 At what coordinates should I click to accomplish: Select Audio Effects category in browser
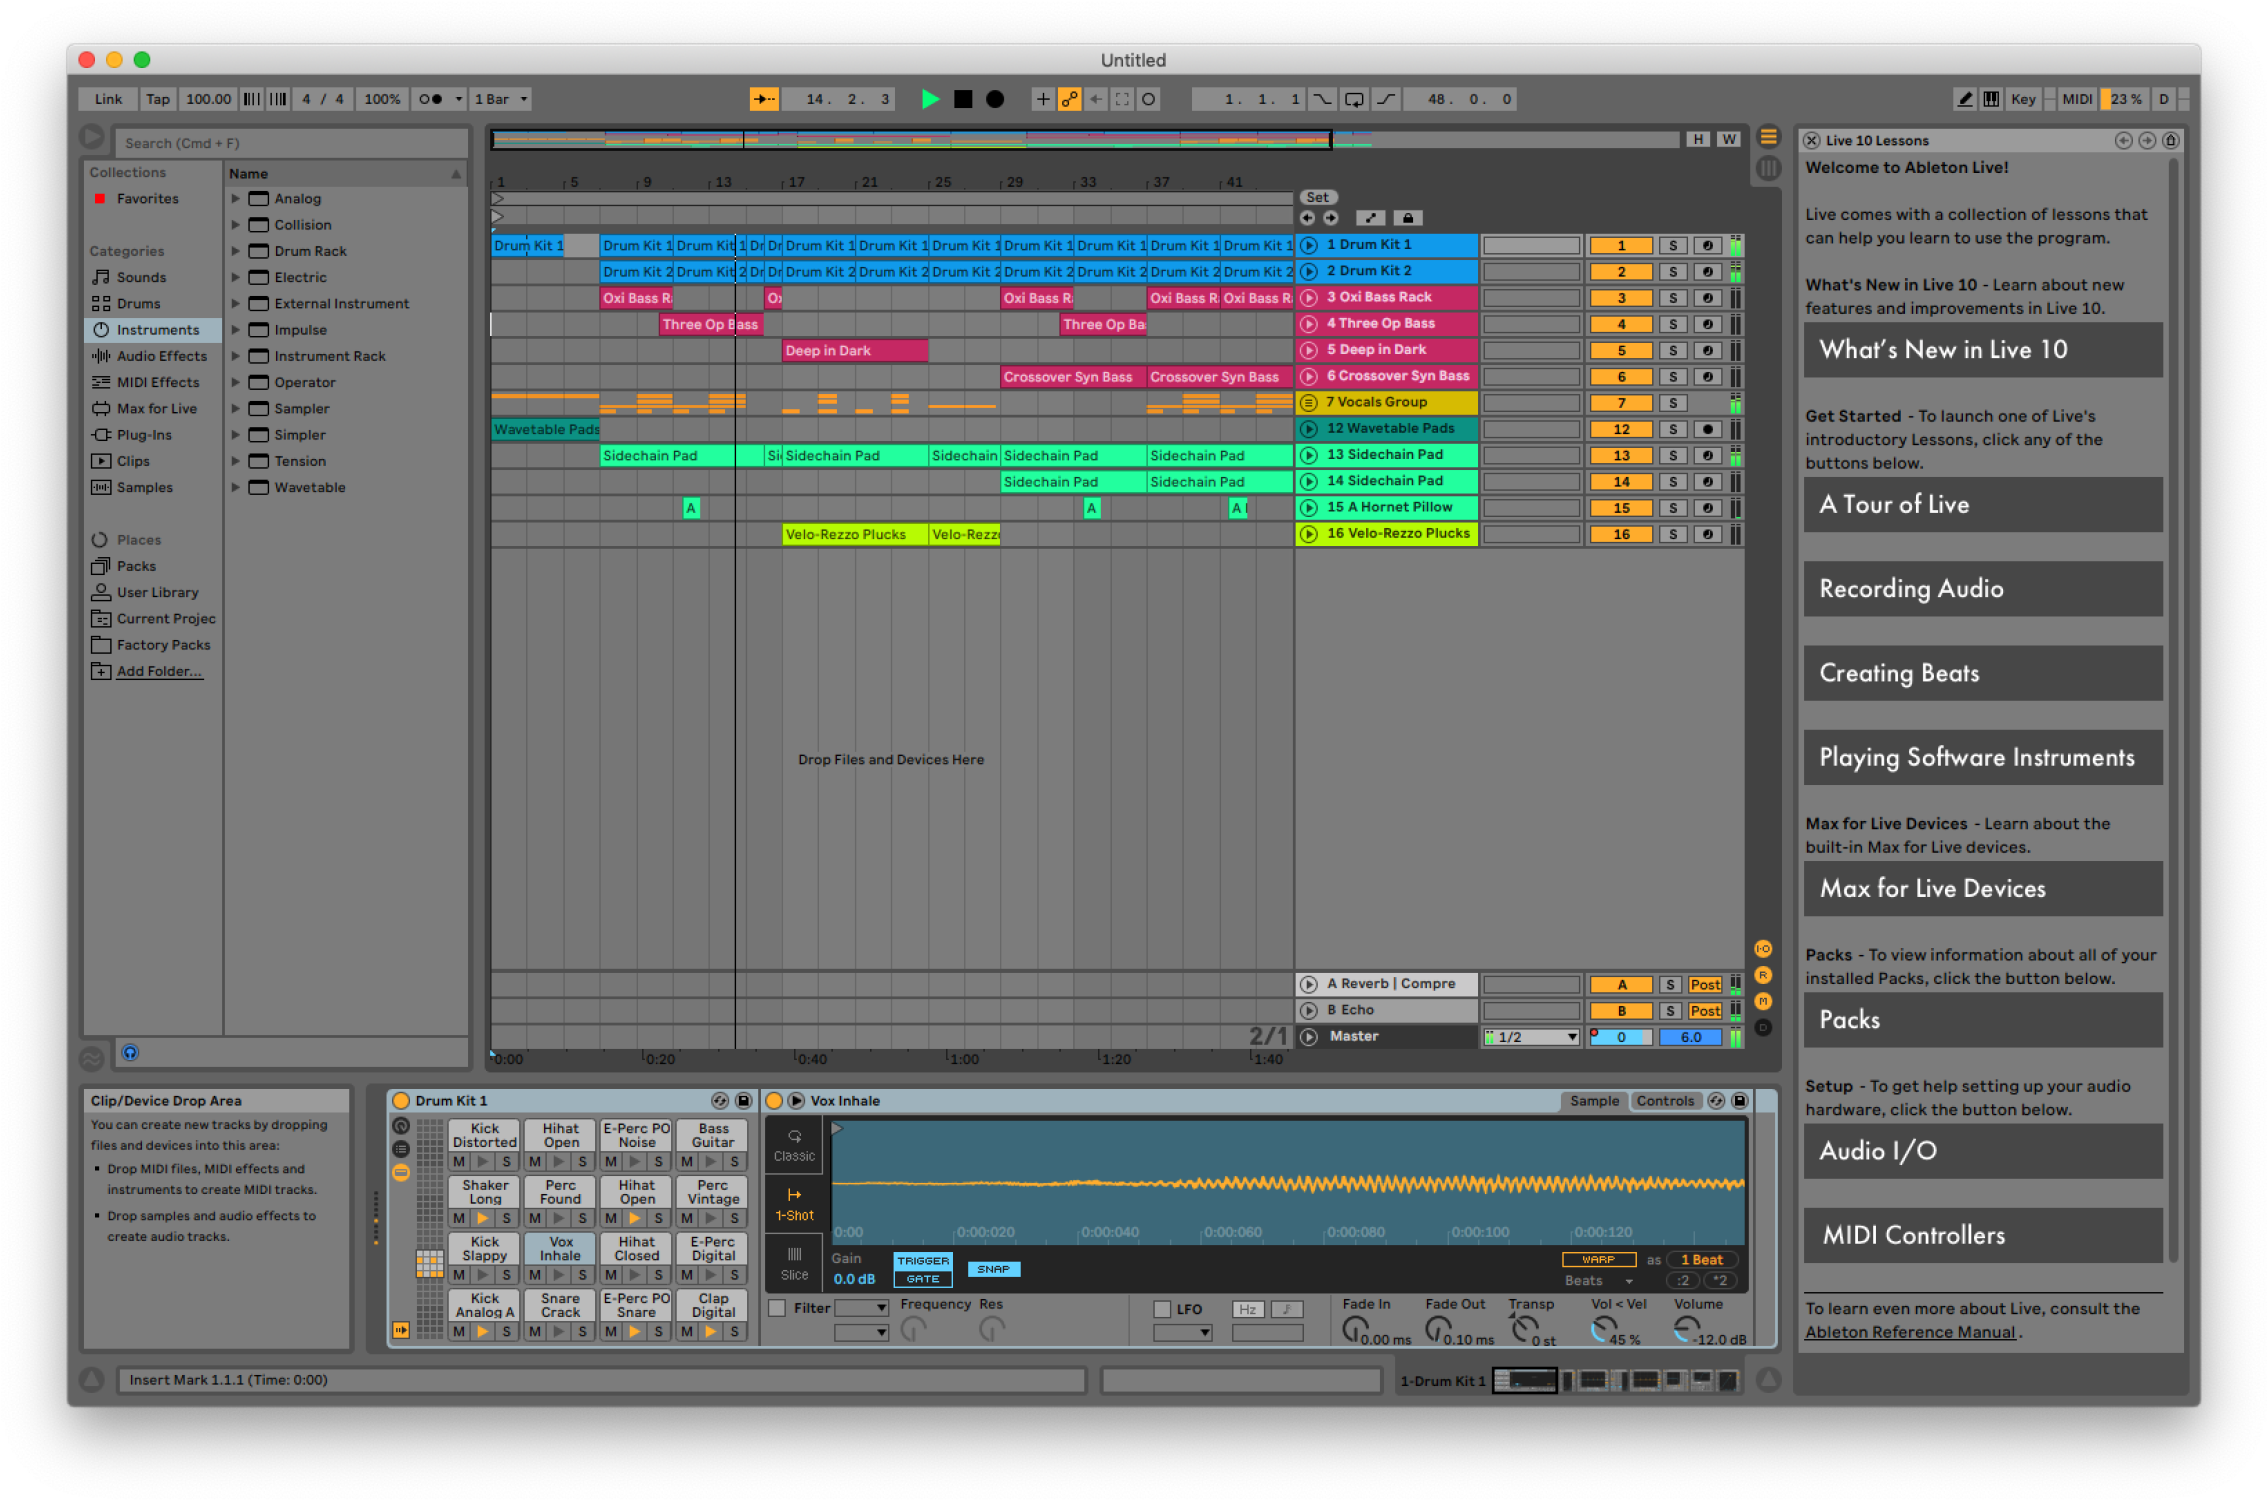click(x=161, y=356)
